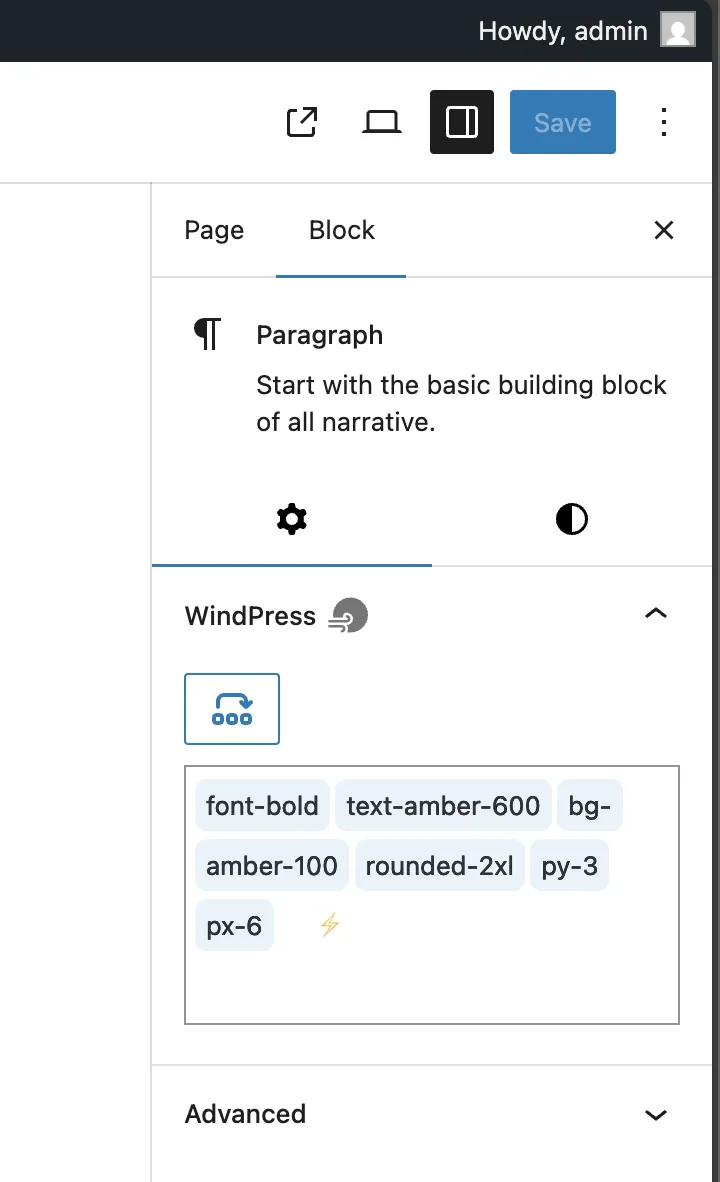Click the WindPress wind logo icon
720x1182 pixels.
pyautogui.click(x=349, y=615)
